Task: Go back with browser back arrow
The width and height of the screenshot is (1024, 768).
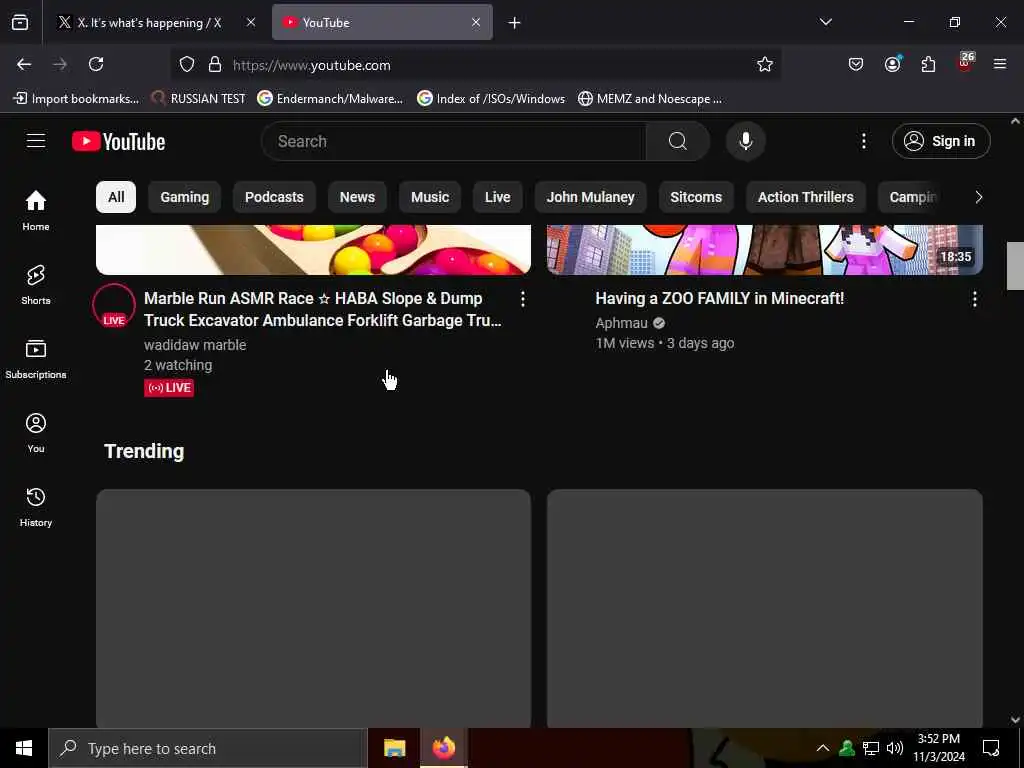Action: (24, 64)
